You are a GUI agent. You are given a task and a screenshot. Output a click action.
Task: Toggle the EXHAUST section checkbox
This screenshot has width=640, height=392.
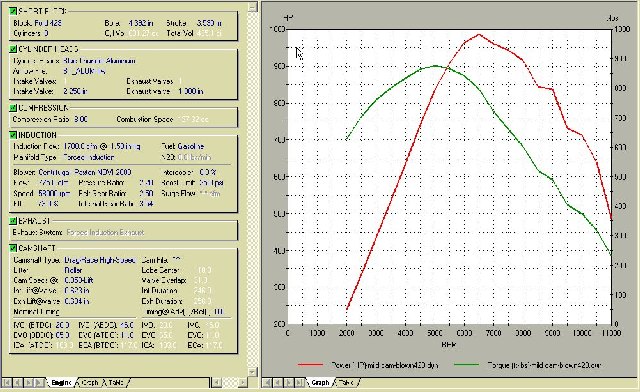point(13,221)
